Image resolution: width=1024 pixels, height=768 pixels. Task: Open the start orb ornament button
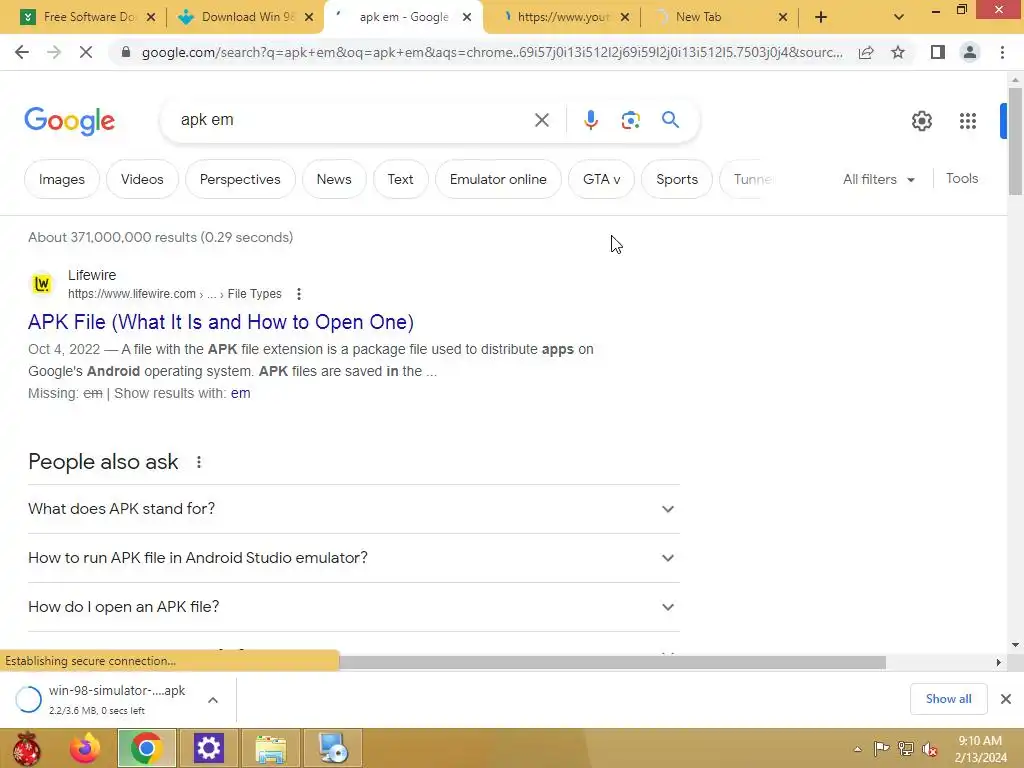point(26,748)
